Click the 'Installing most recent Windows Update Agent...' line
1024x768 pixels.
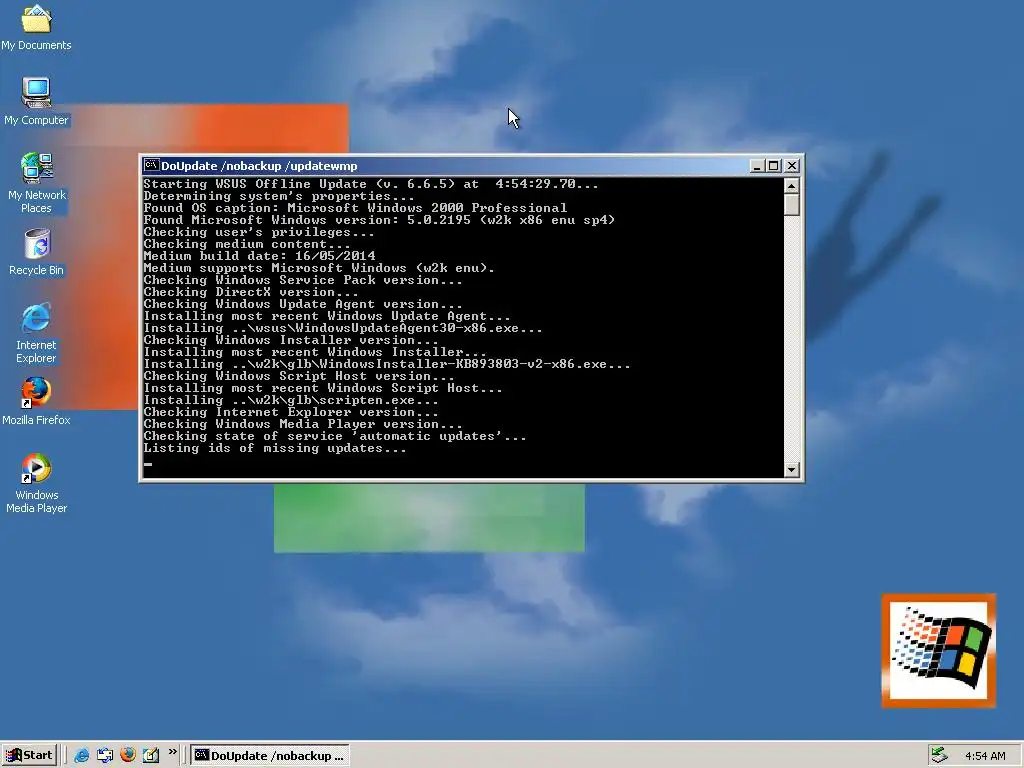click(x=327, y=316)
